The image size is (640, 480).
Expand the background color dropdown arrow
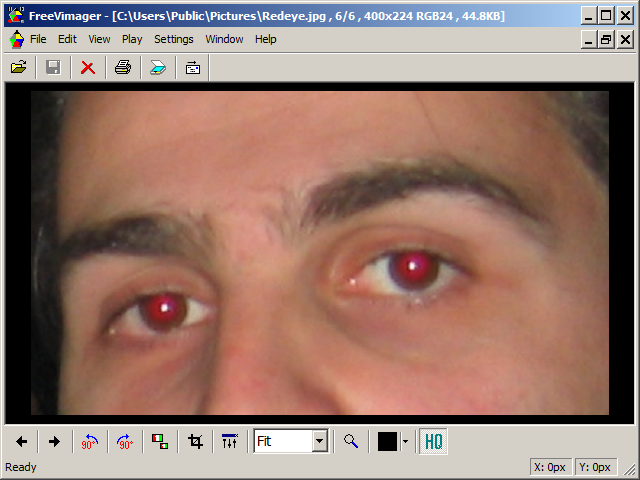pyautogui.click(x=405, y=441)
